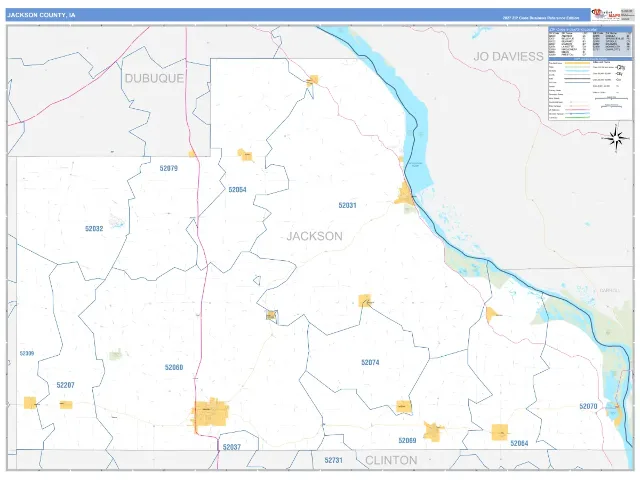Click ZIP code label 52037
The width and height of the screenshot is (640, 480).
point(231,447)
